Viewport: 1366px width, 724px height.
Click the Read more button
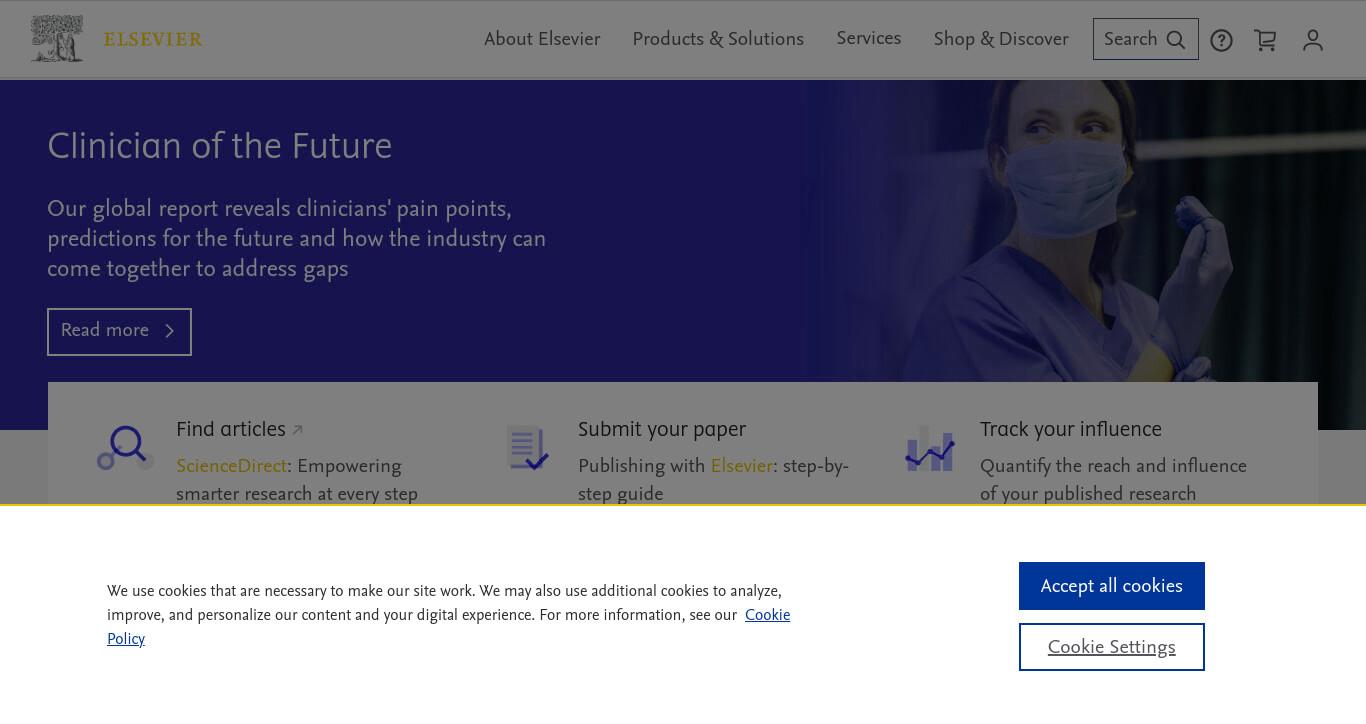point(119,331)
